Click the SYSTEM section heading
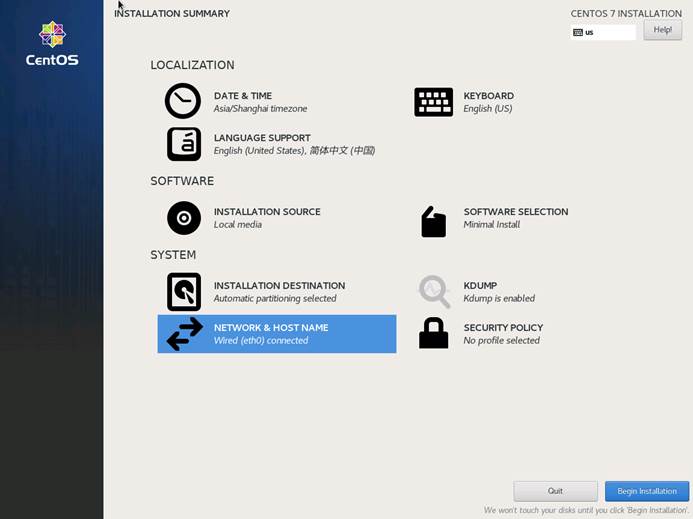The image size is (693, 519). pos(173,255)
